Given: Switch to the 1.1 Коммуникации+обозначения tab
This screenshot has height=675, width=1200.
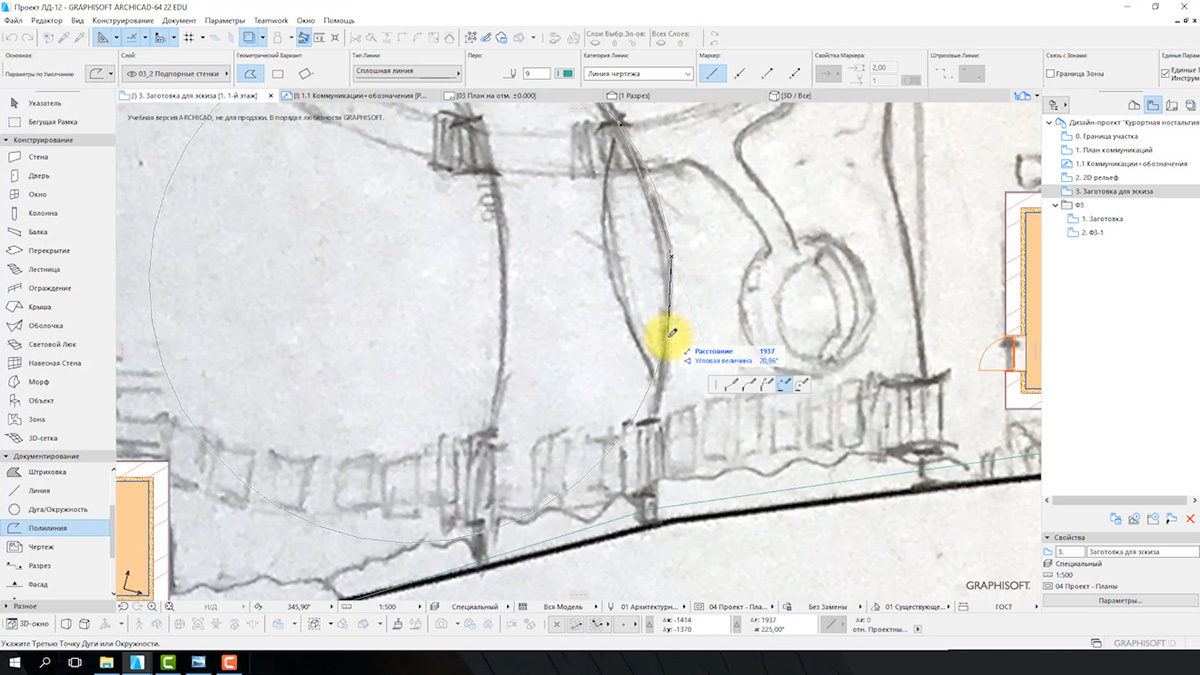Looking at the screenshot, I should pyautogui.click(x=360, y=96).
